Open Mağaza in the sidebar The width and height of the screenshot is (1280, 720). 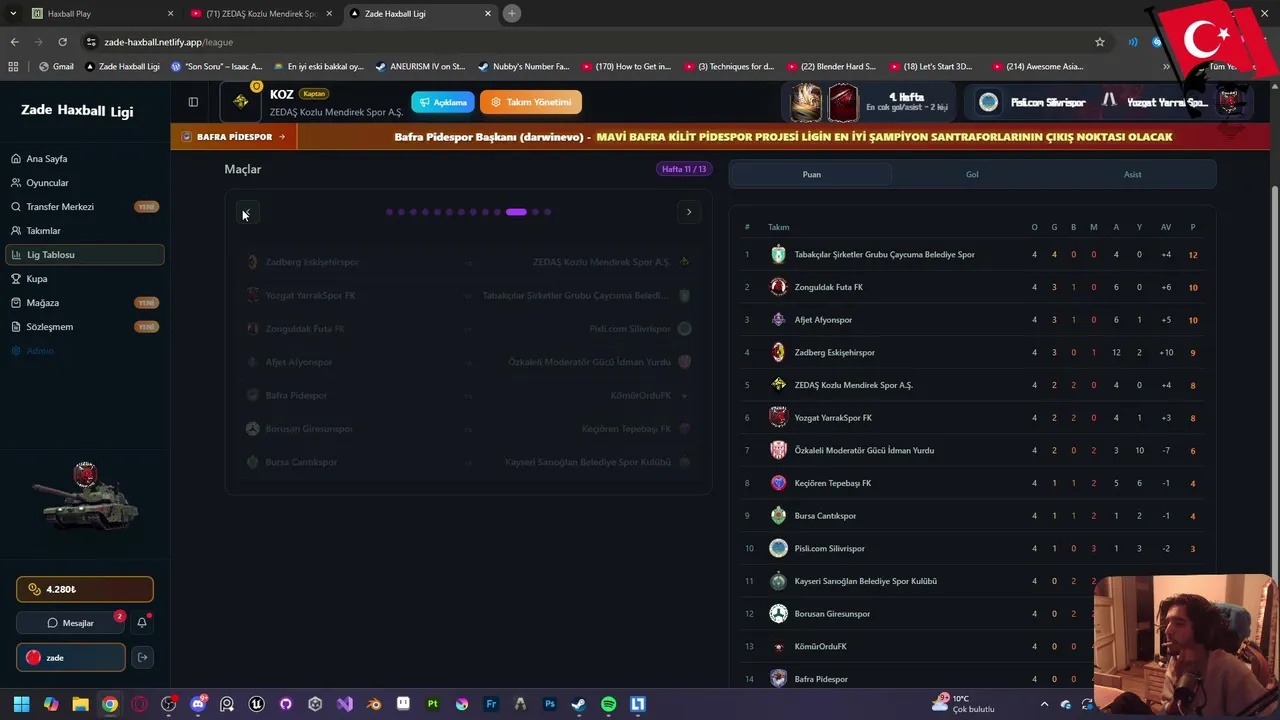coord(84,303)
